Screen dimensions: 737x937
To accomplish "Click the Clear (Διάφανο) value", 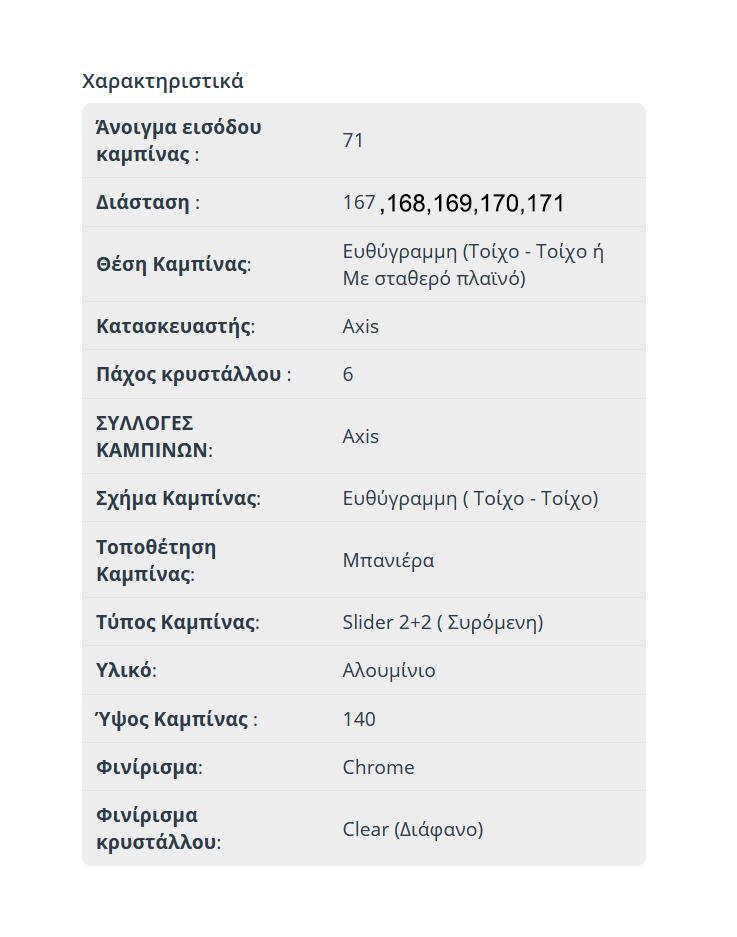I will point(412,829).
